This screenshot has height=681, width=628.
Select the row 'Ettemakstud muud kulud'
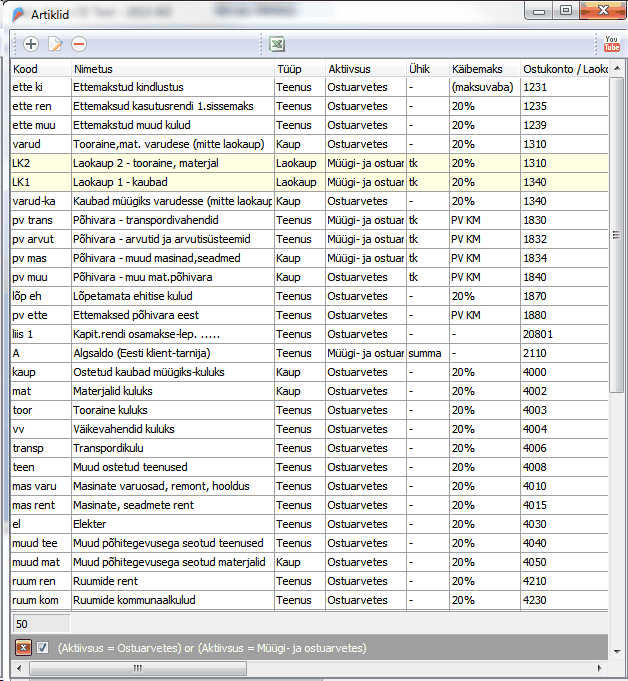click(309, 125)
